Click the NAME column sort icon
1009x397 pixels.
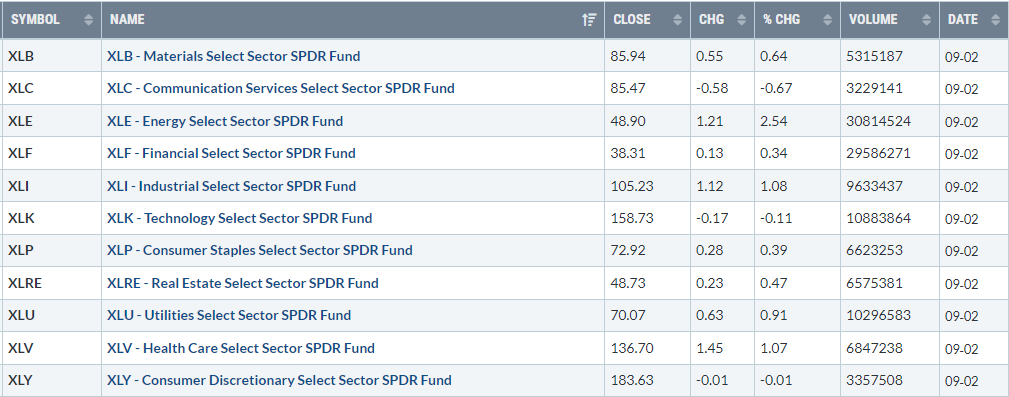pyautogui.click(x=589, y=20)
